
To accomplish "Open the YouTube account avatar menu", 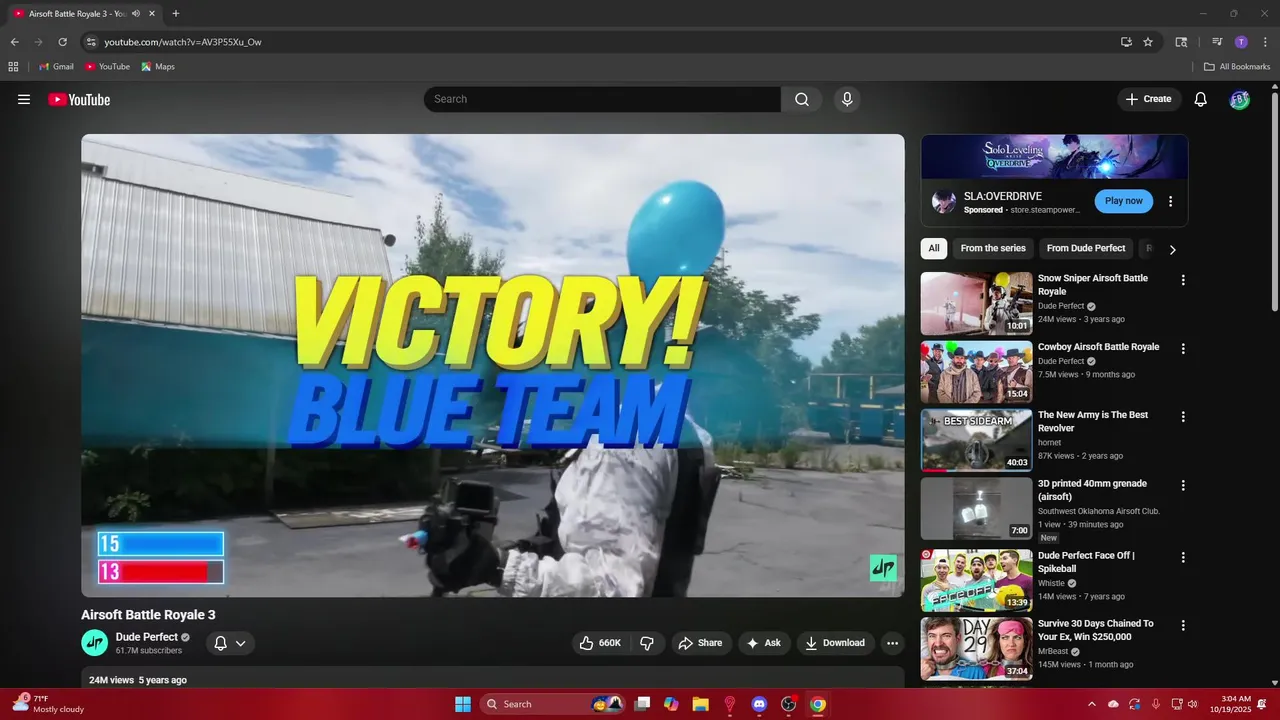I will coord(1240,99).
